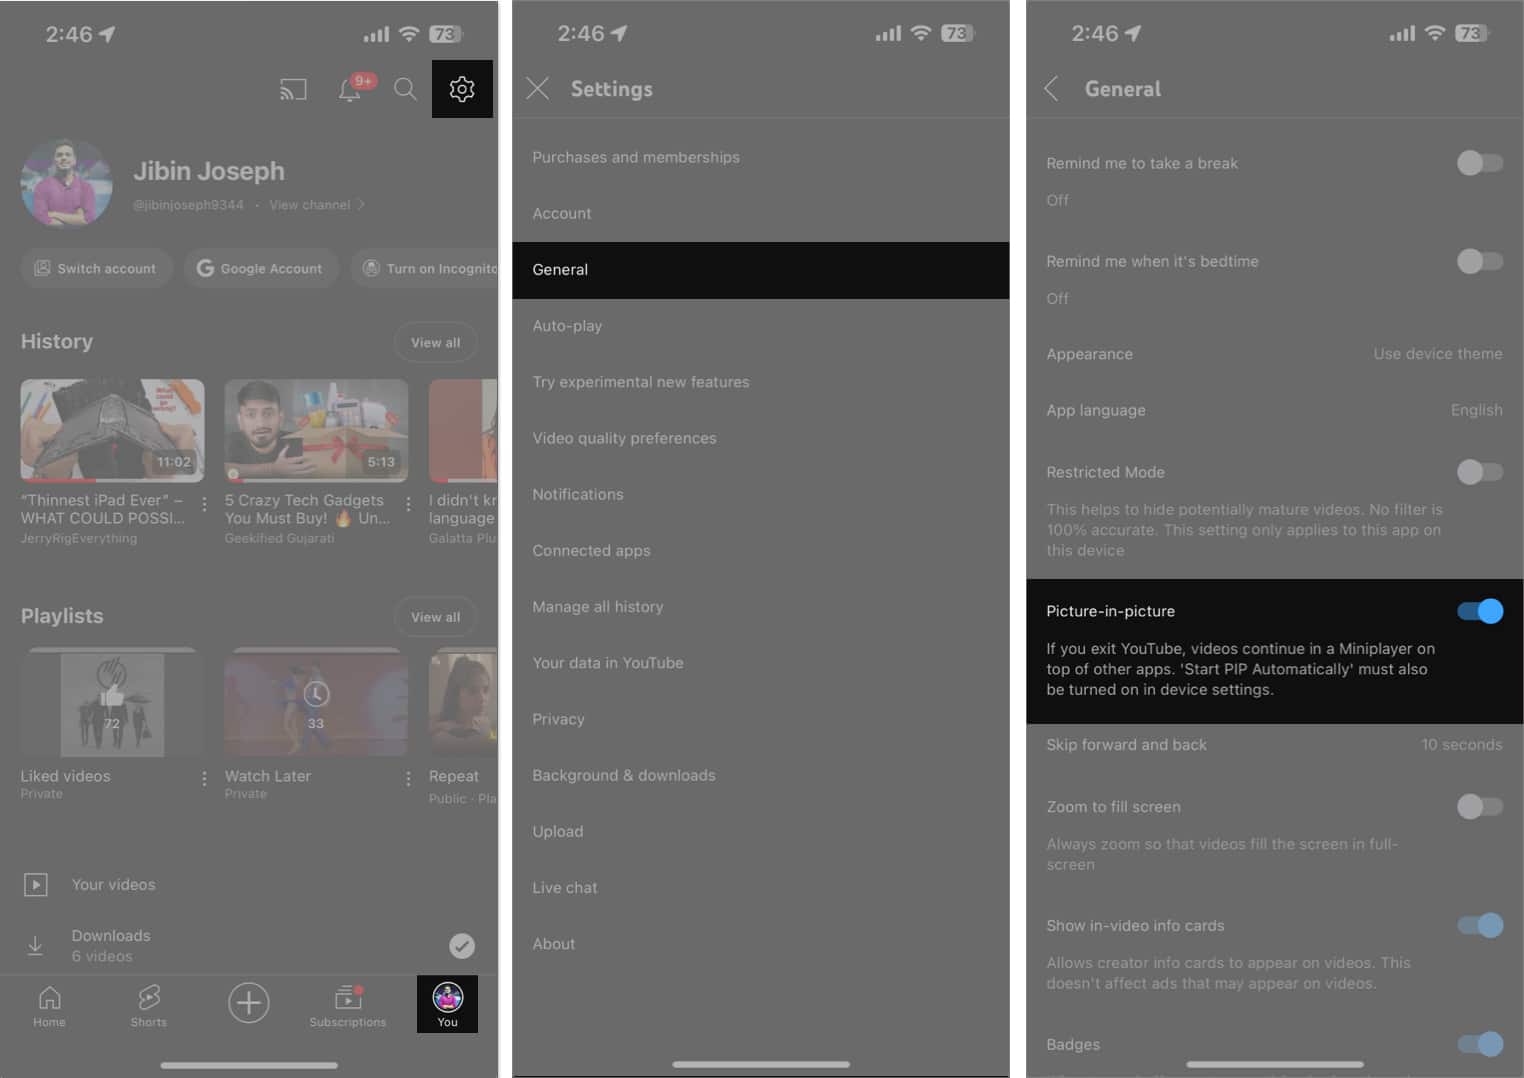Open Thinnest iPad Ever video thumbnail
Screen dimensions: 1524x1078
pyautogui.click(x=112, y=431)
